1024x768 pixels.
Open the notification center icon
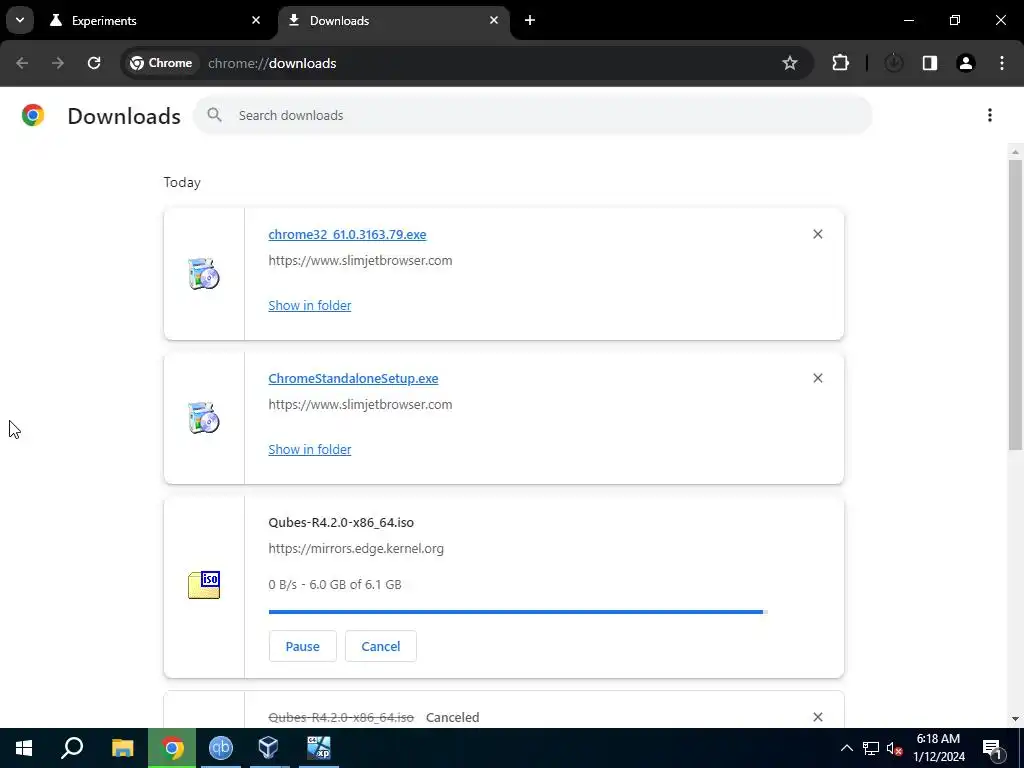coord(993,748)
